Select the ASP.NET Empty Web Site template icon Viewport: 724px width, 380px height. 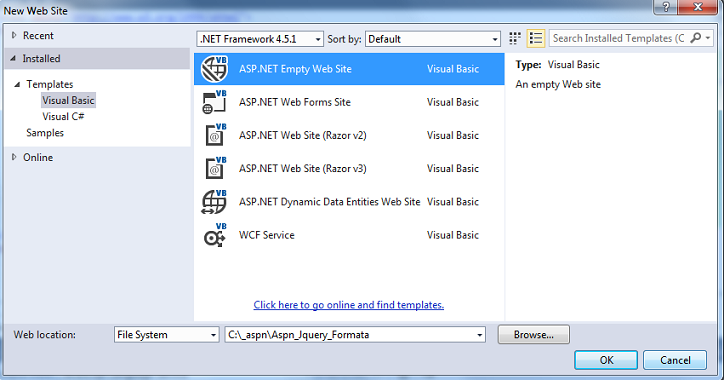[x=214, y=69]
